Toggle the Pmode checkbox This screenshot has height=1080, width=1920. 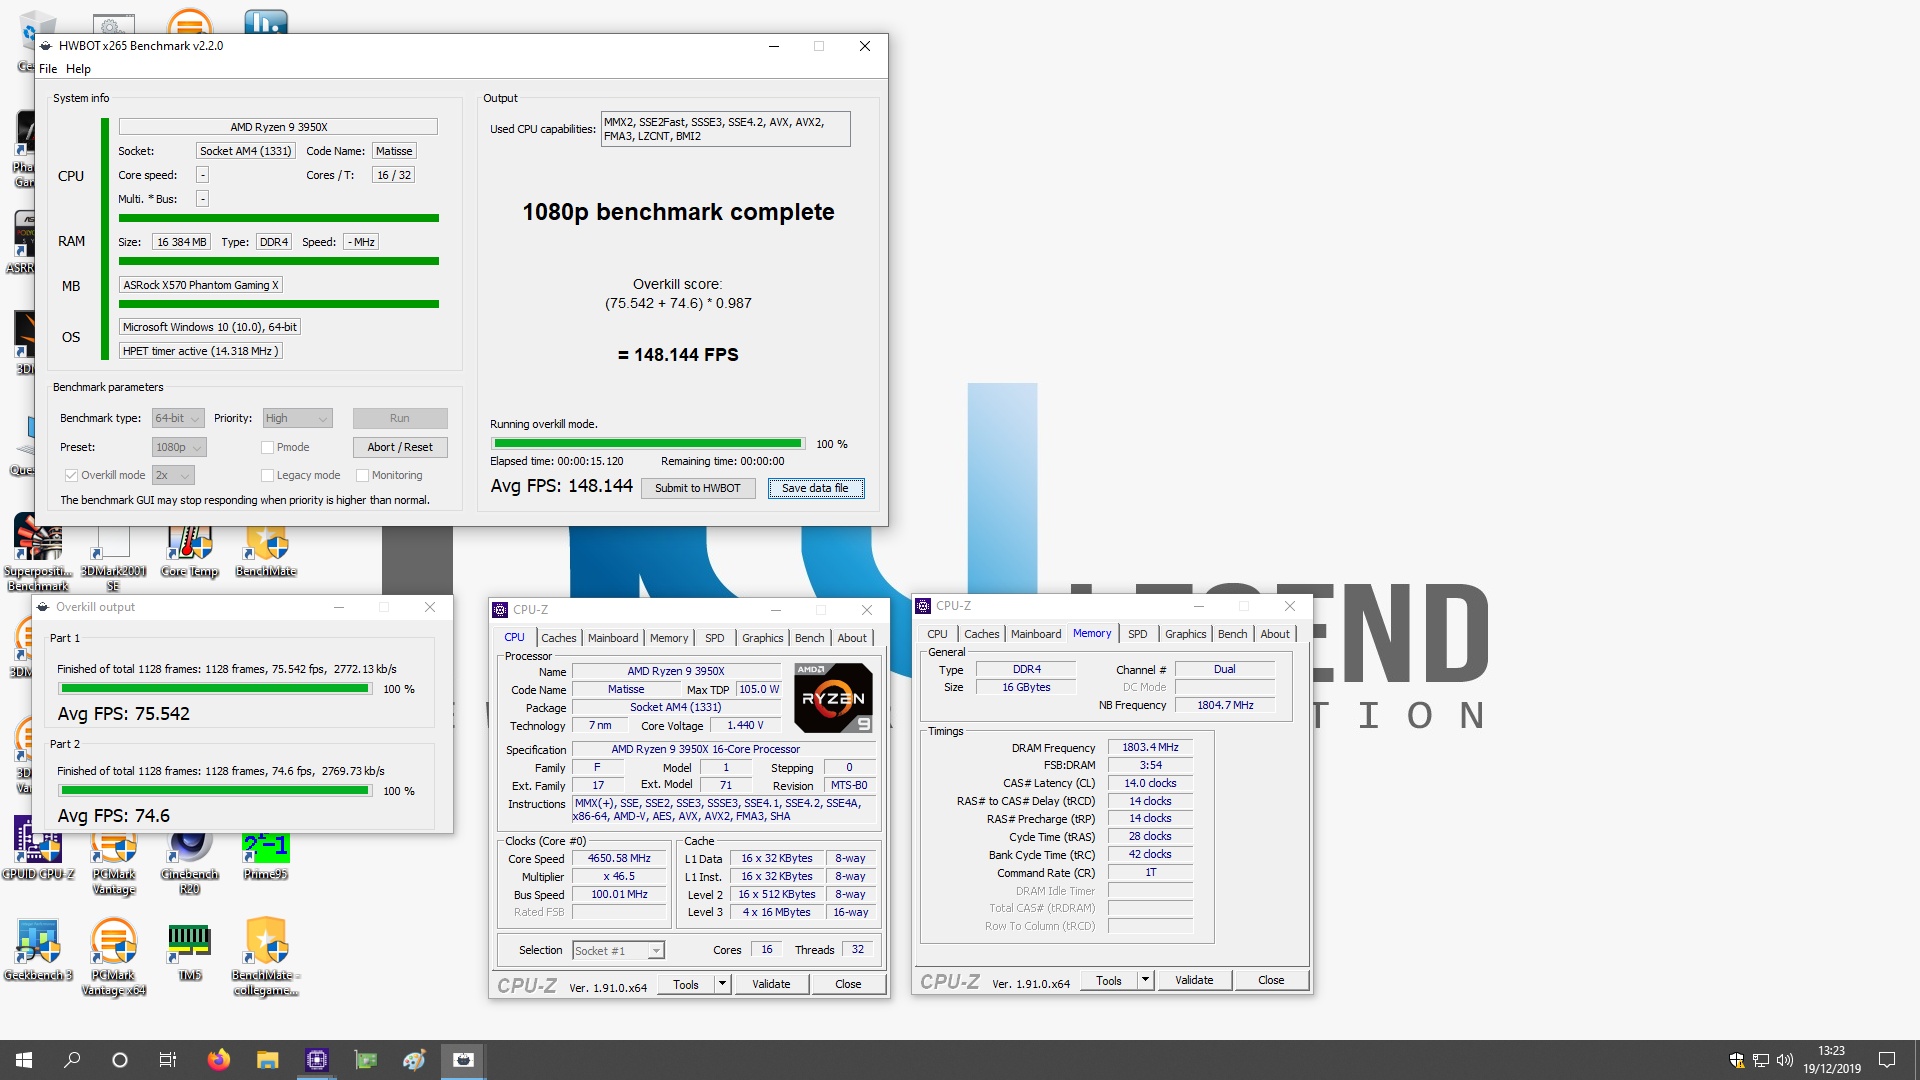coord(267,447)
